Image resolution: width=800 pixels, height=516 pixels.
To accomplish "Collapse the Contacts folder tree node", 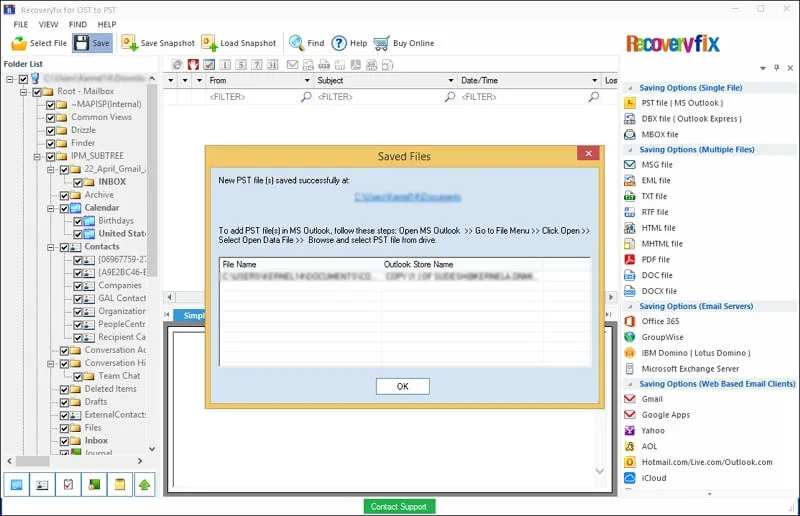I will pyautogui.click(x=50, y=246).
